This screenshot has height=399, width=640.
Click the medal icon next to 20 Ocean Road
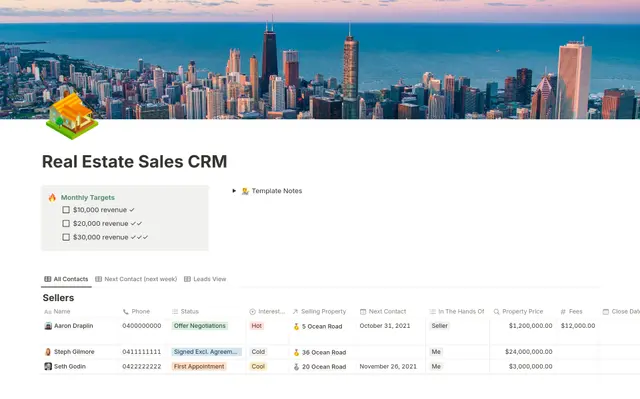(296, 367)
